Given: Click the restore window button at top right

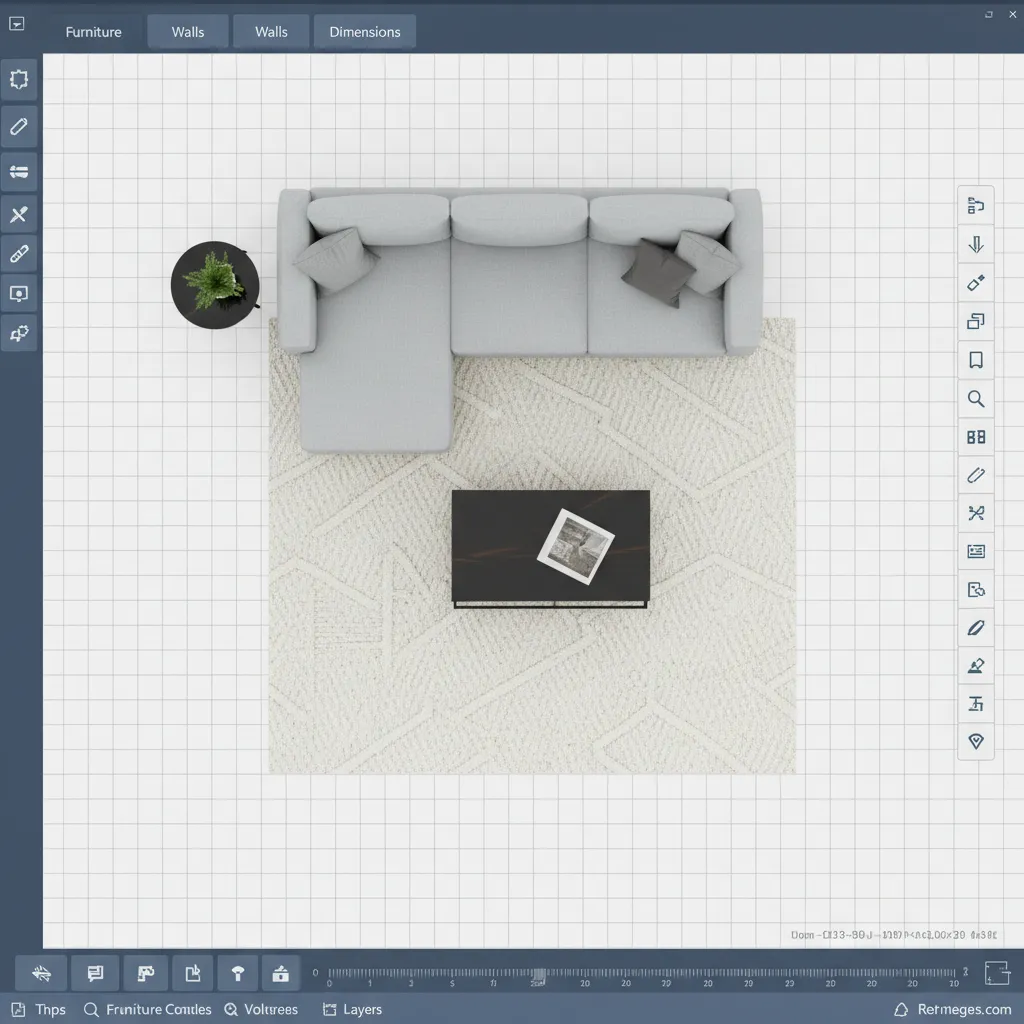Looking at the screenshot, I should point(989,14).
